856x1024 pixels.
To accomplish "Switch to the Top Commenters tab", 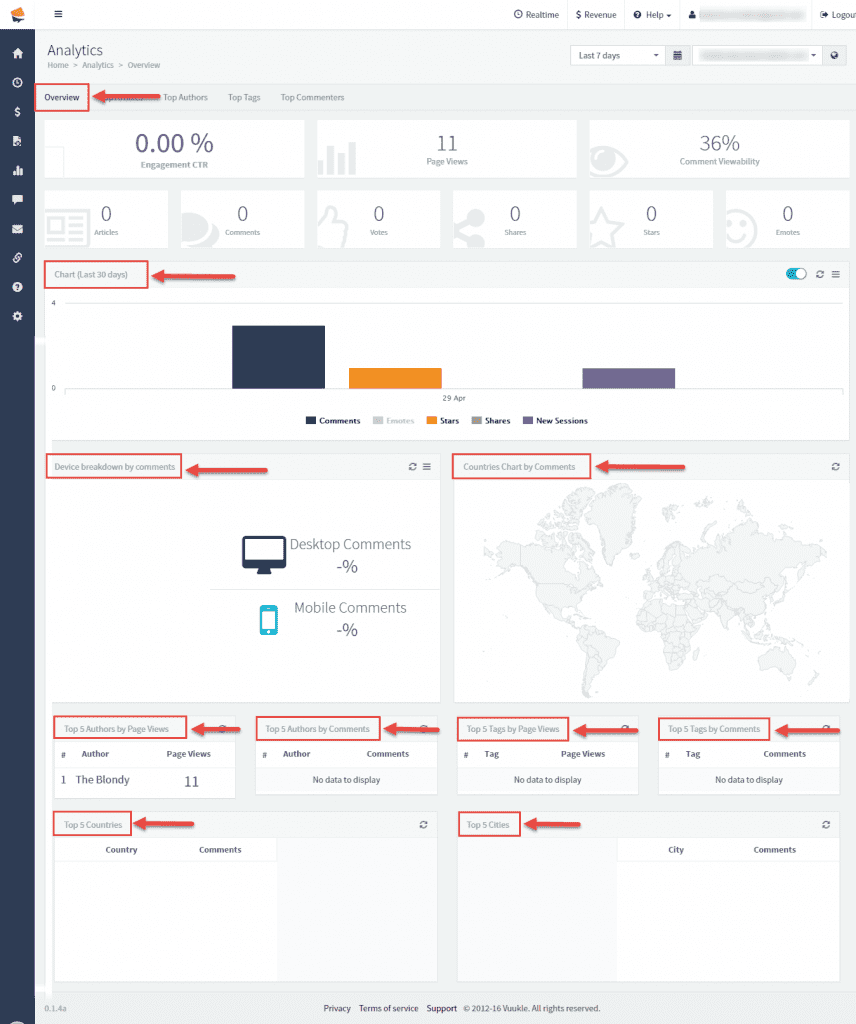I will pos(312,98).
